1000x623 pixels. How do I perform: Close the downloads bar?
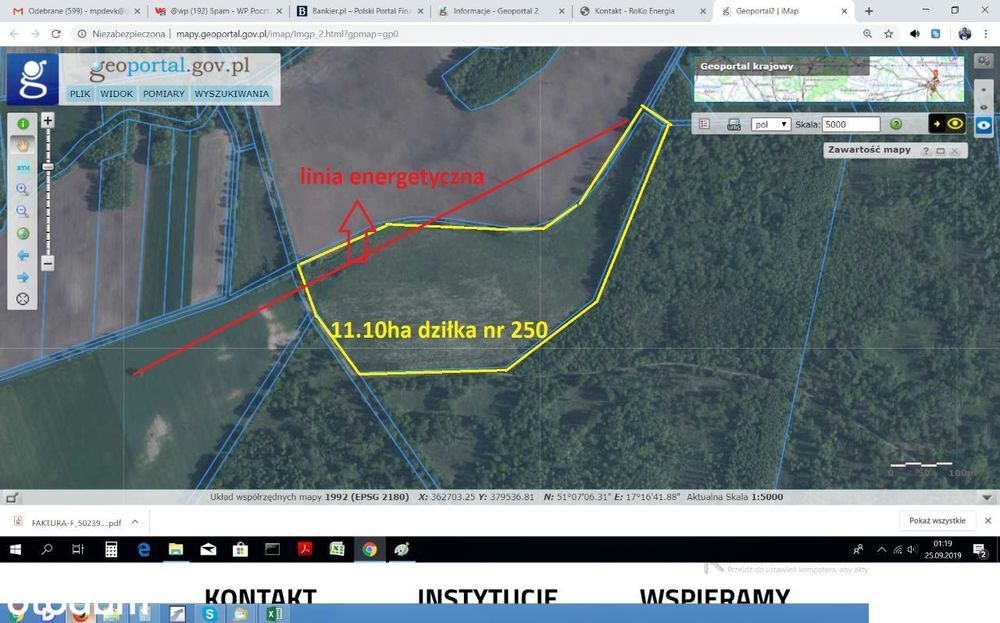click(x=988, y=521)
